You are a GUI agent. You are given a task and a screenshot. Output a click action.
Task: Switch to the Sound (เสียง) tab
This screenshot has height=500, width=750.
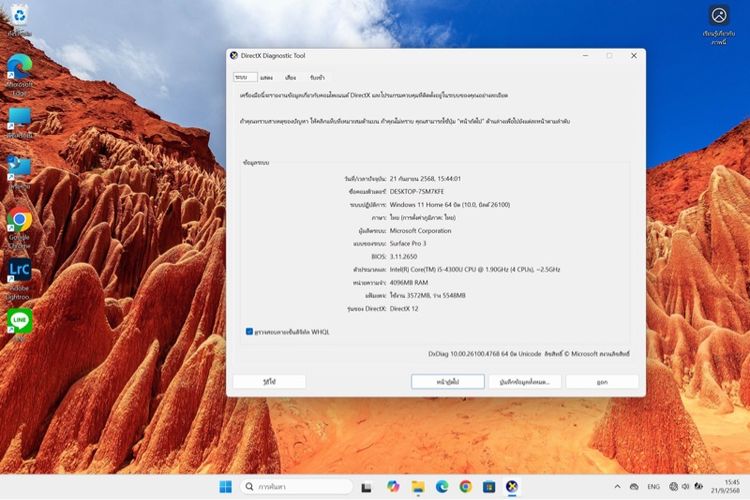coord(290,78)
